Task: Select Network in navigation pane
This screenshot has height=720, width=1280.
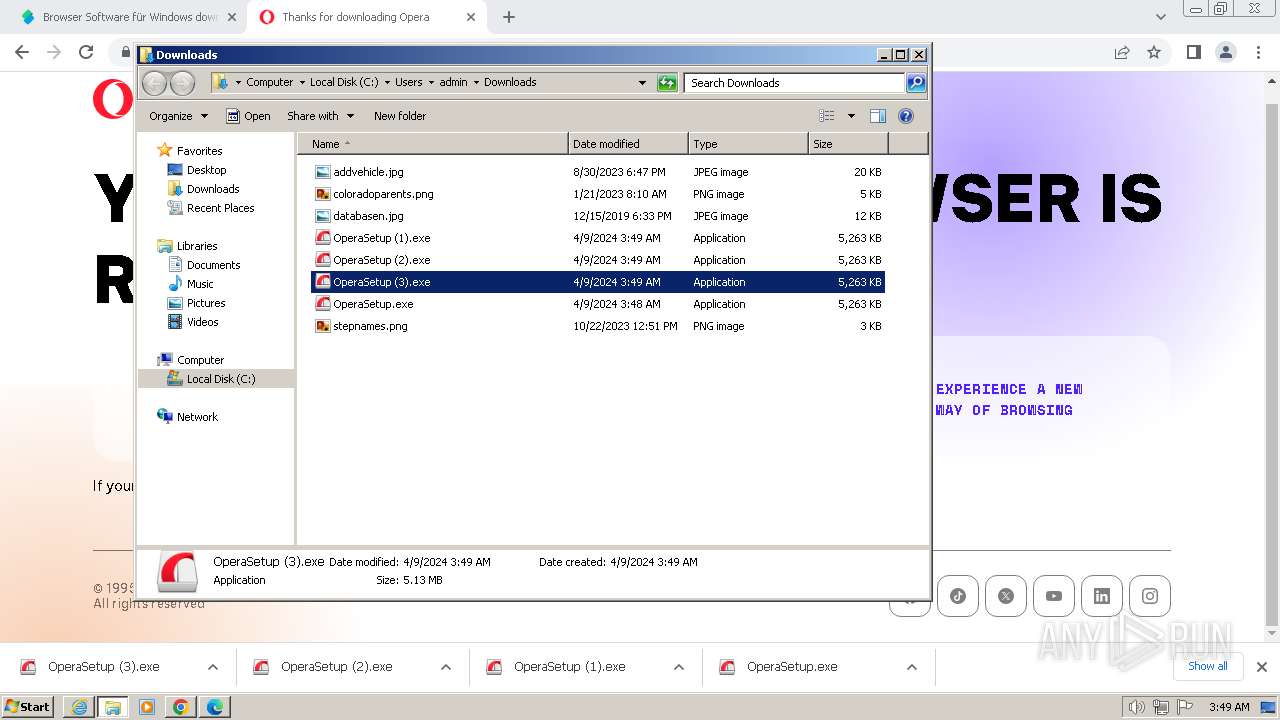Action: [x=197, y=417]
